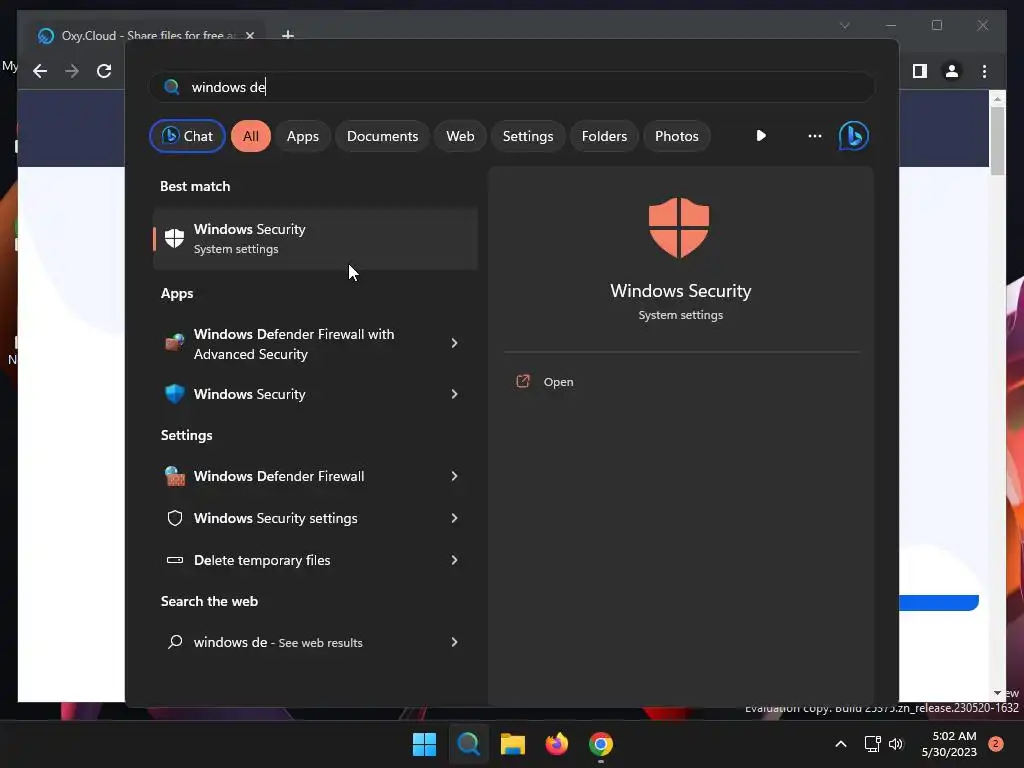The height and width of the screenshot is (768, 1024).
Task: Select the Apps filter
Action: 302,136
